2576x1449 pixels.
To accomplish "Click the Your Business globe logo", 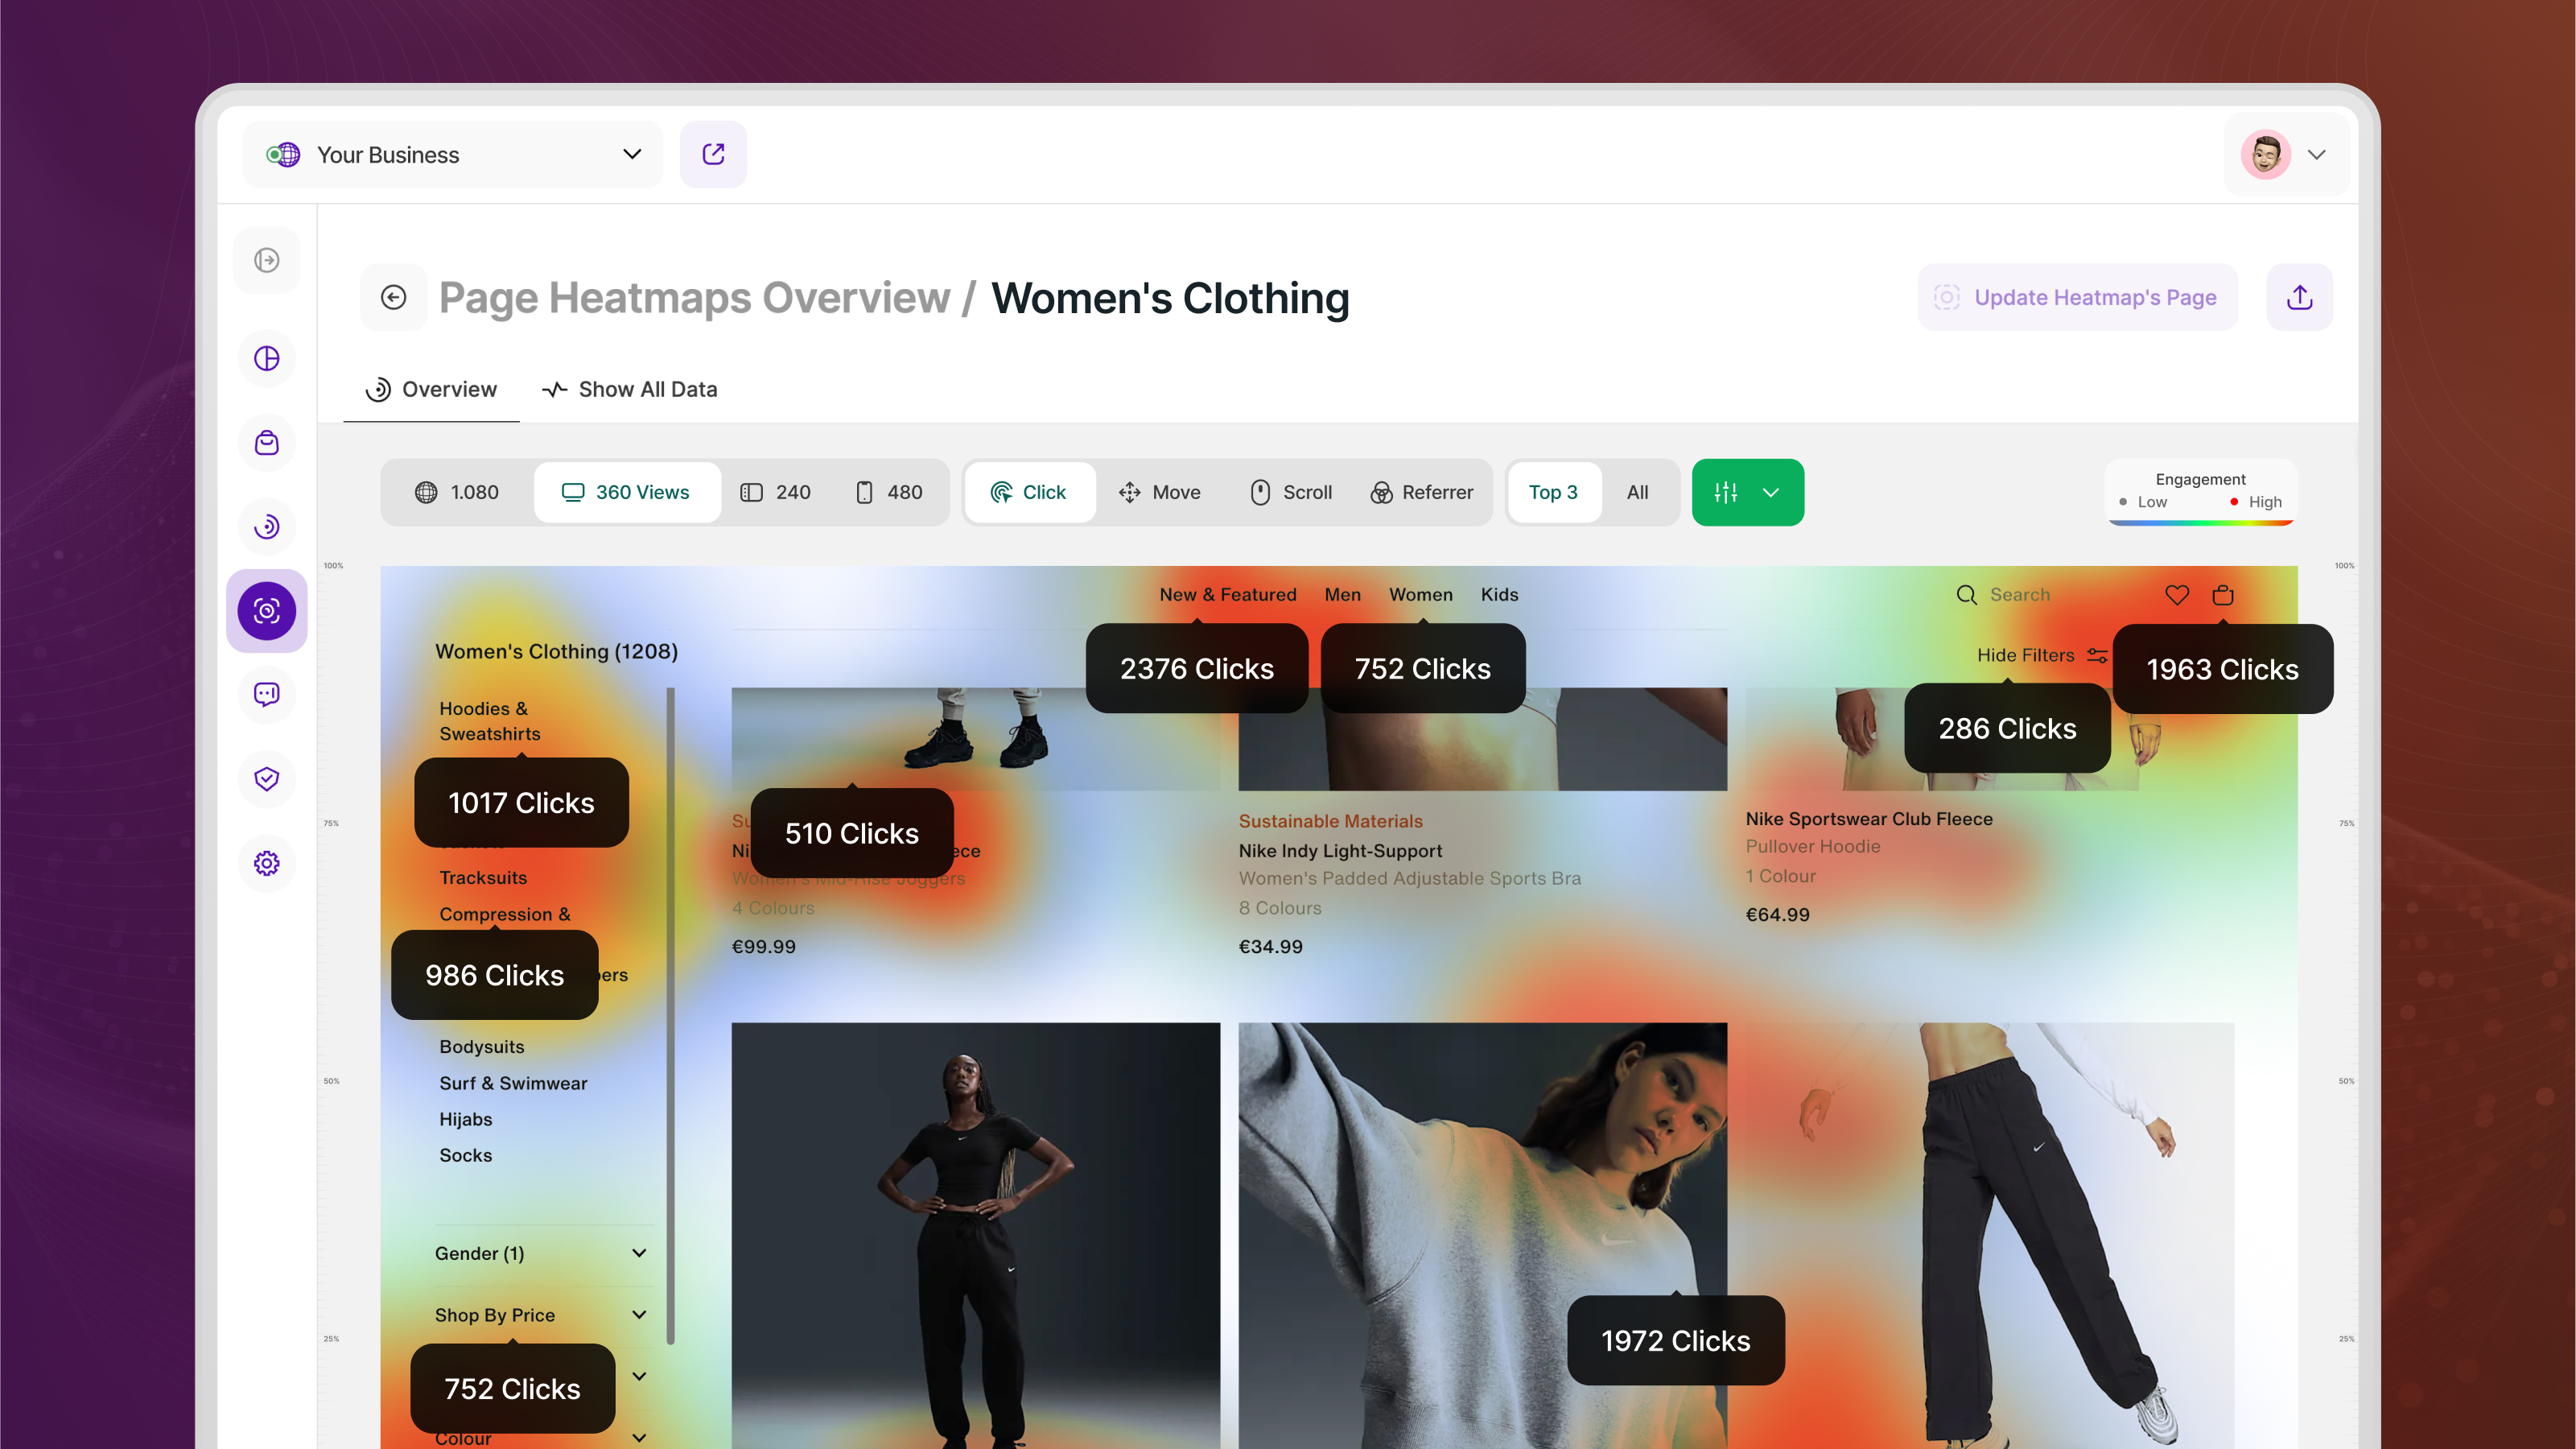I will pyautogui.click(x=283, y=154).
